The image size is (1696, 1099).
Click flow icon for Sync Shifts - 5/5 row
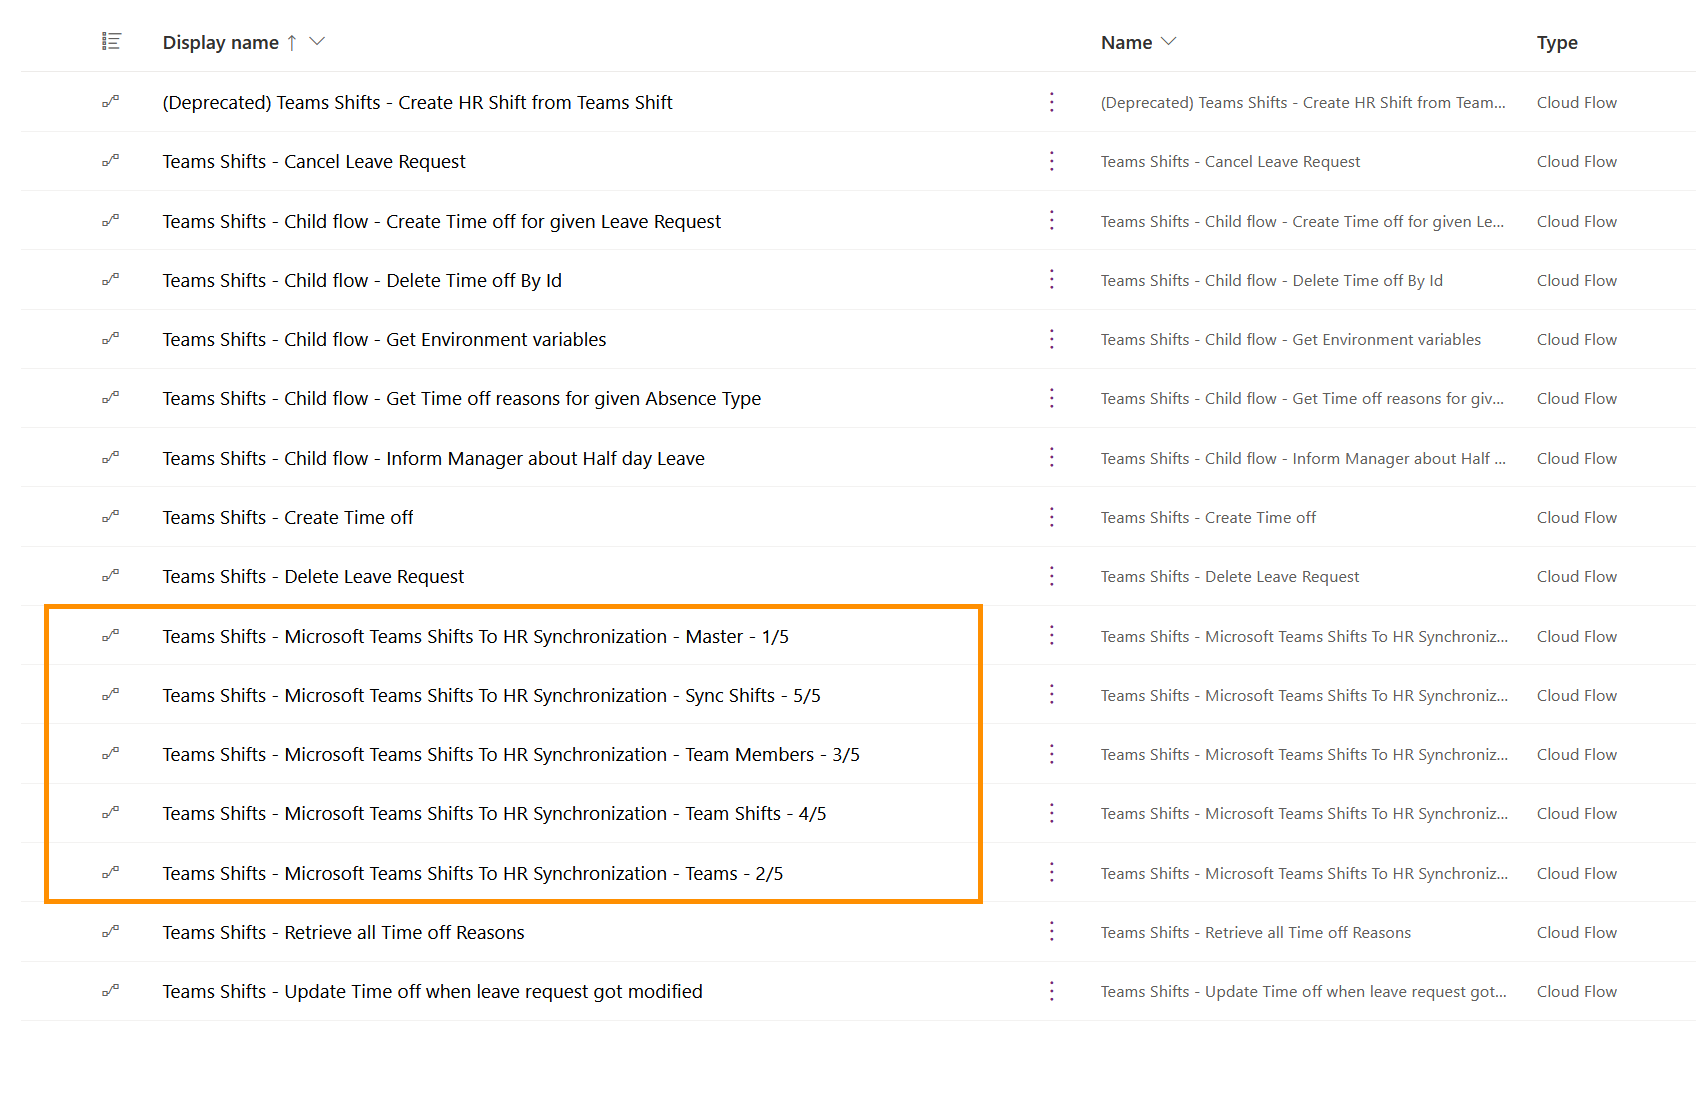[x=110, y=694]
